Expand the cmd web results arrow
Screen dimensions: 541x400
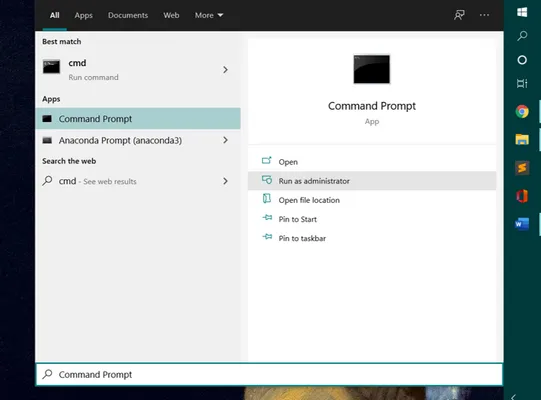pyautogui.click(x=225, y=181)
